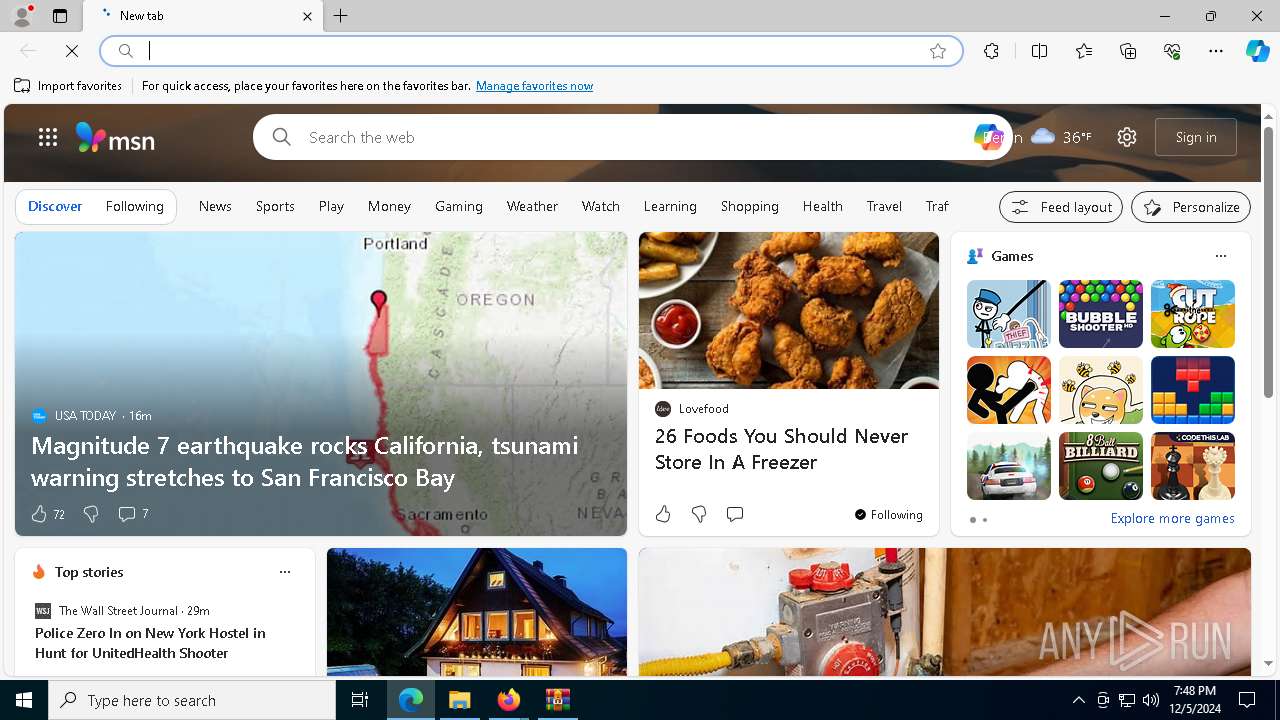
Task: Open the Sports category
Action: coord(275,206)
